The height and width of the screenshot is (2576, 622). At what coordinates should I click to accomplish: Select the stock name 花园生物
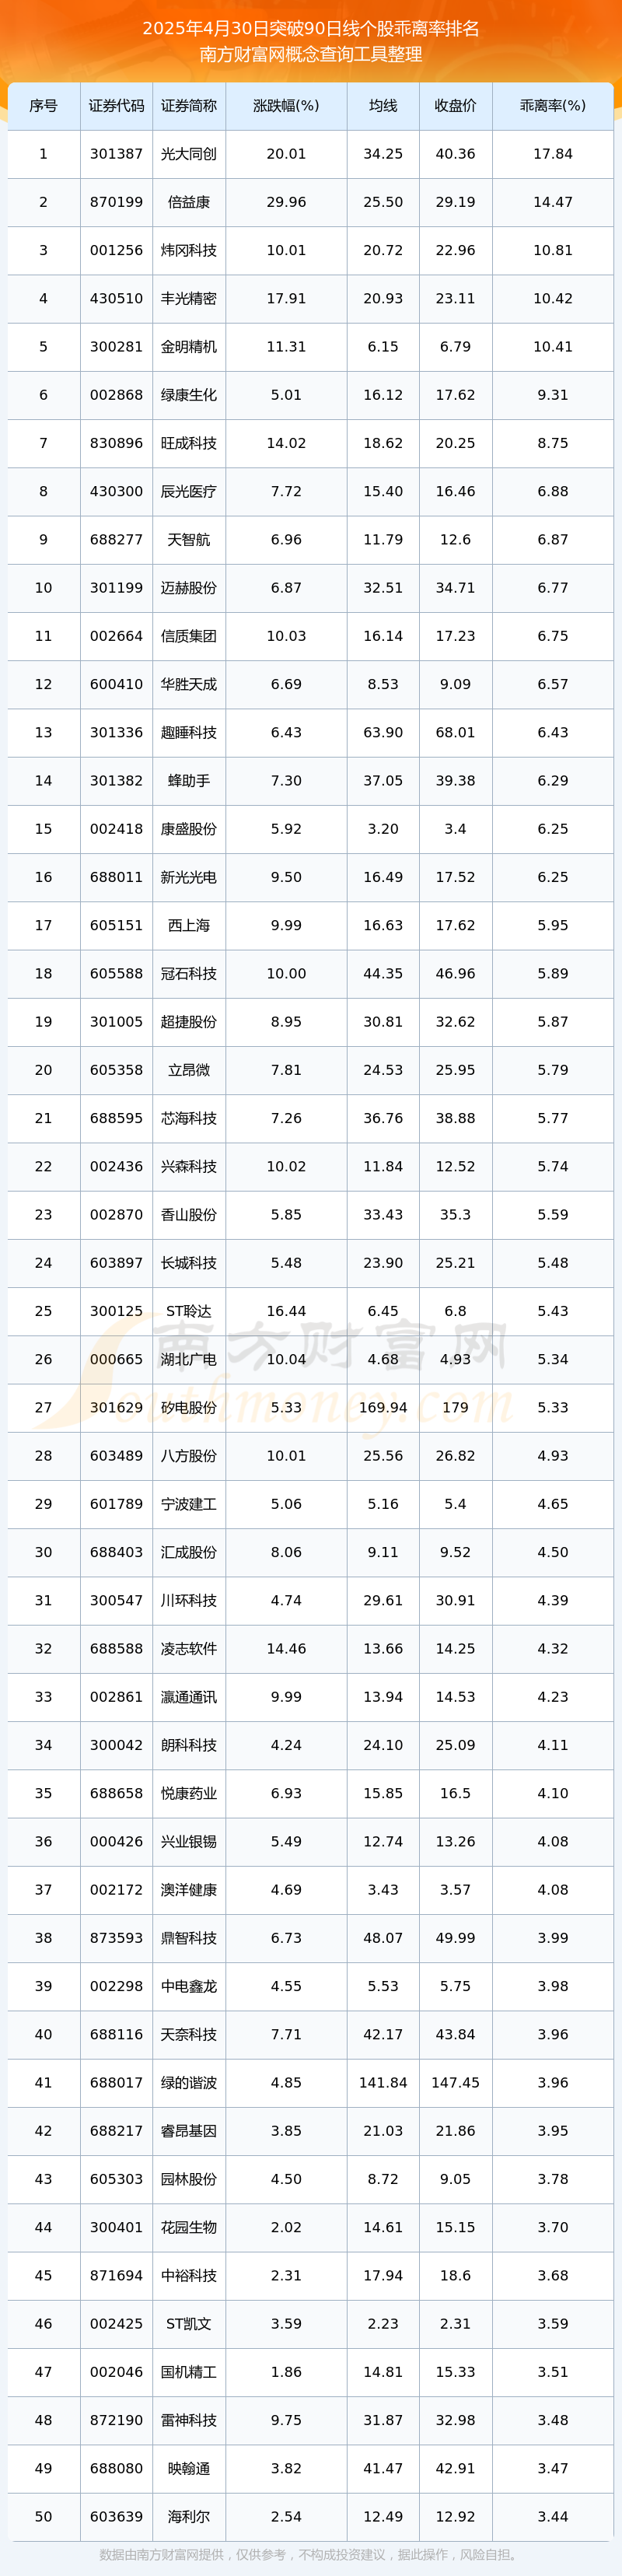(x=189, y=2227)
